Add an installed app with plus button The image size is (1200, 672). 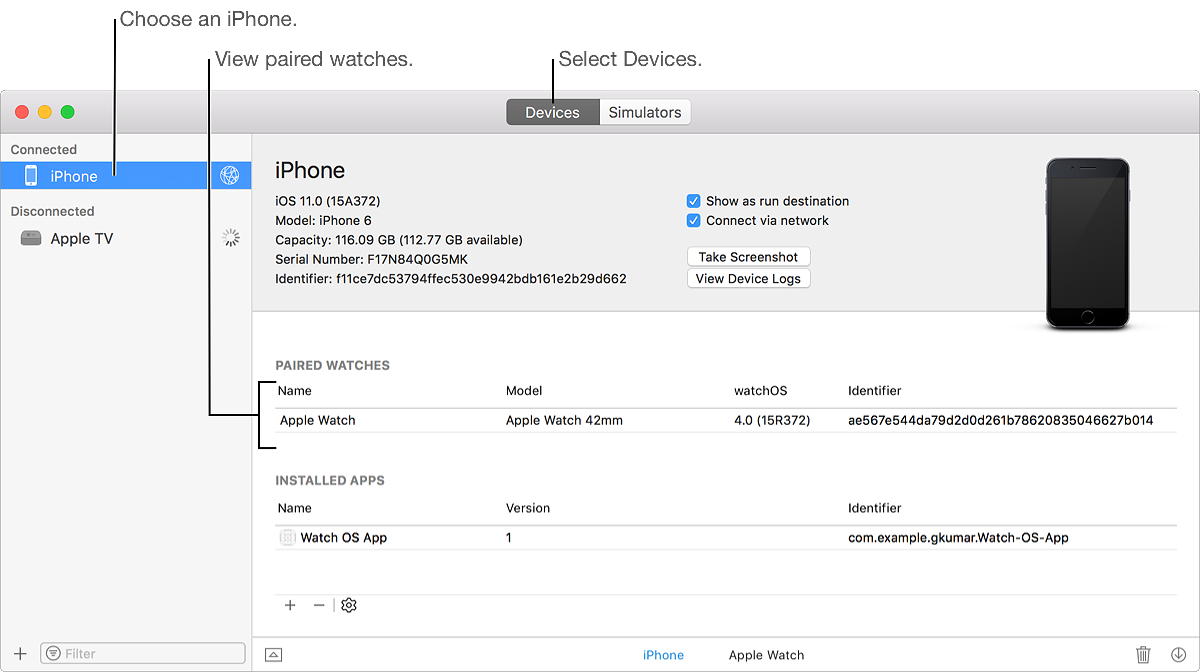coord(290,605)
